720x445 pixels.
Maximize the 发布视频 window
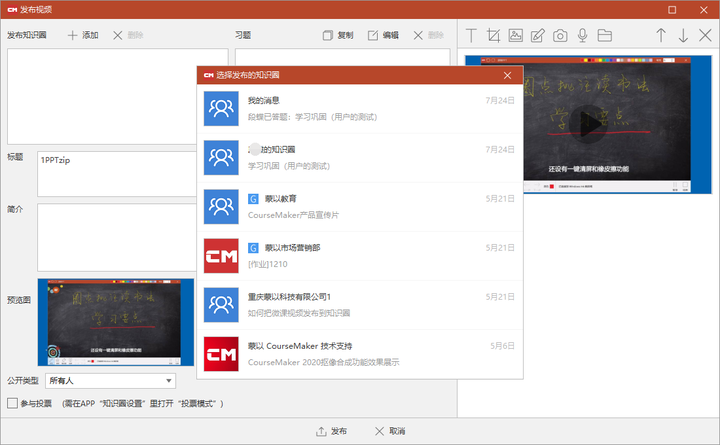(x=672, y=10)
